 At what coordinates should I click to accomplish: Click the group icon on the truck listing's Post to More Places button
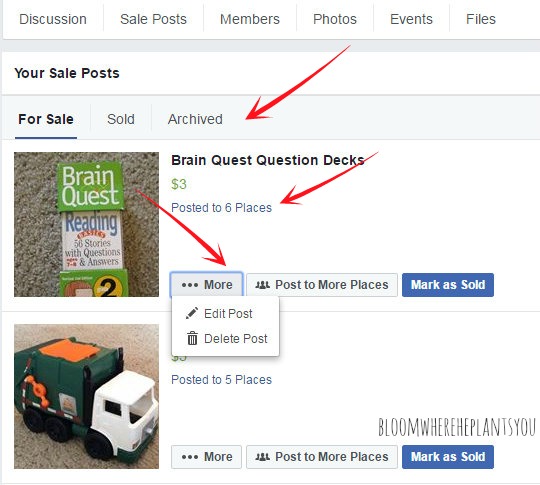262,457
